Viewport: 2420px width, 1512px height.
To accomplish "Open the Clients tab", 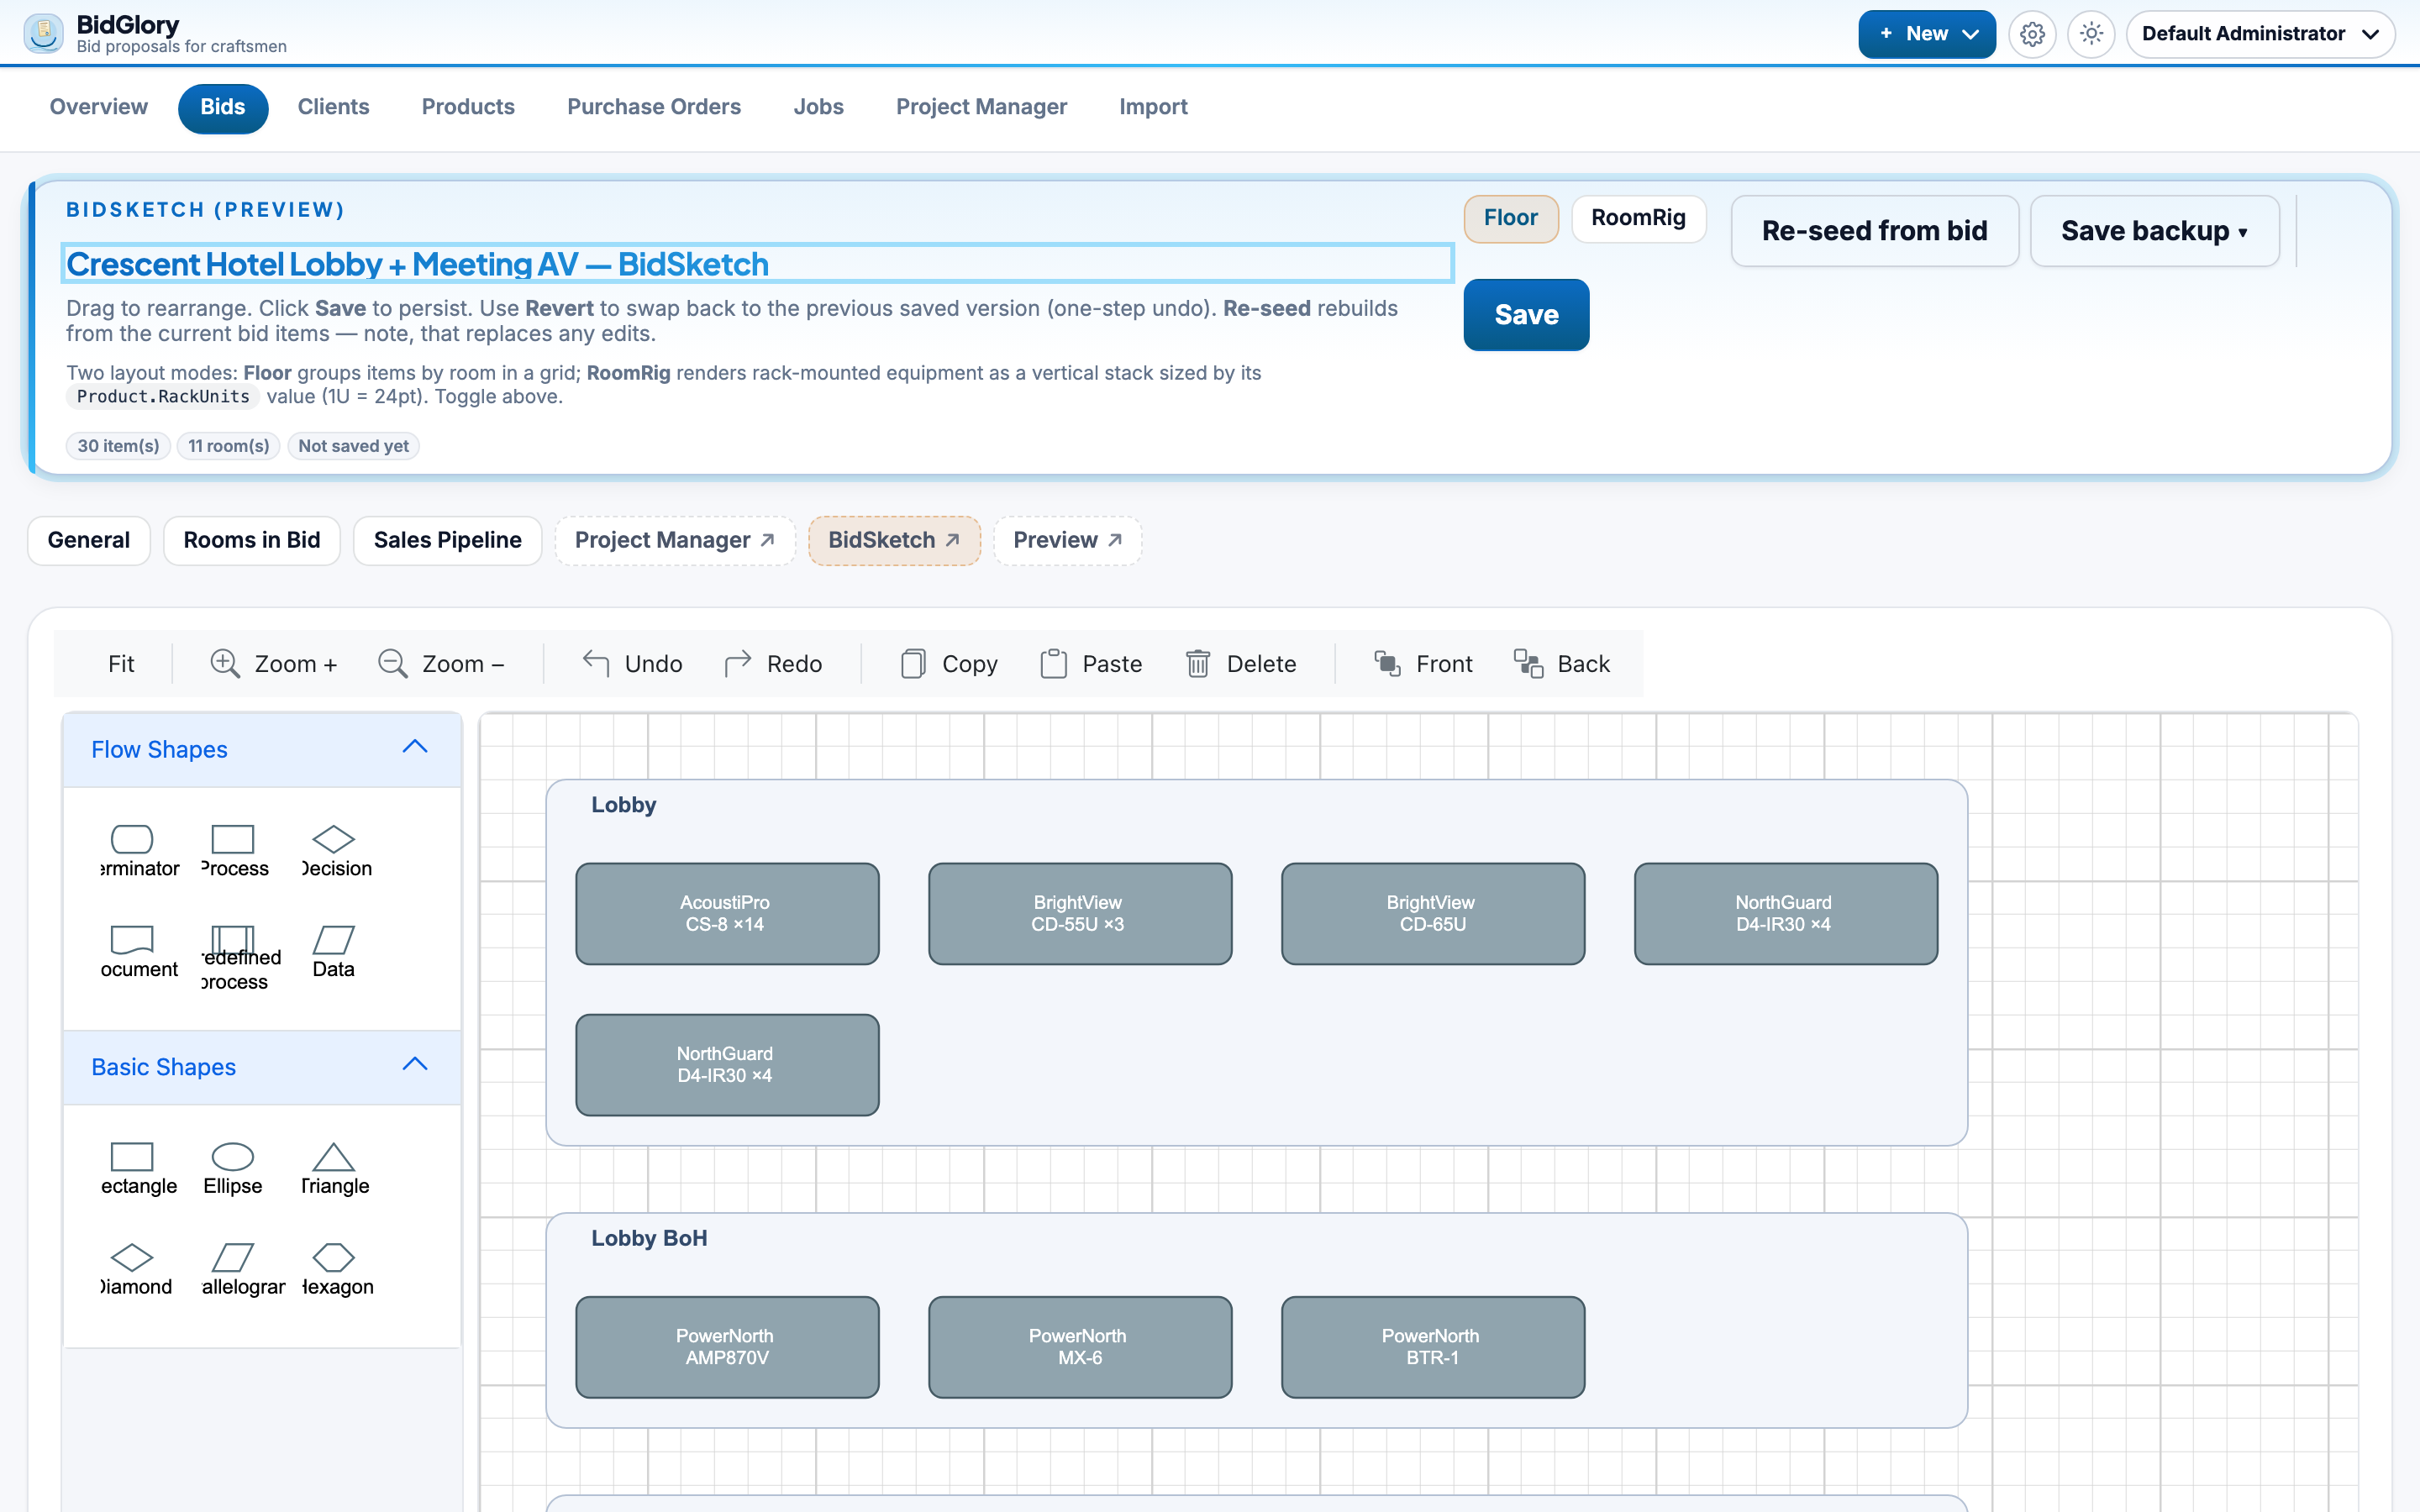I will (333, 107).
